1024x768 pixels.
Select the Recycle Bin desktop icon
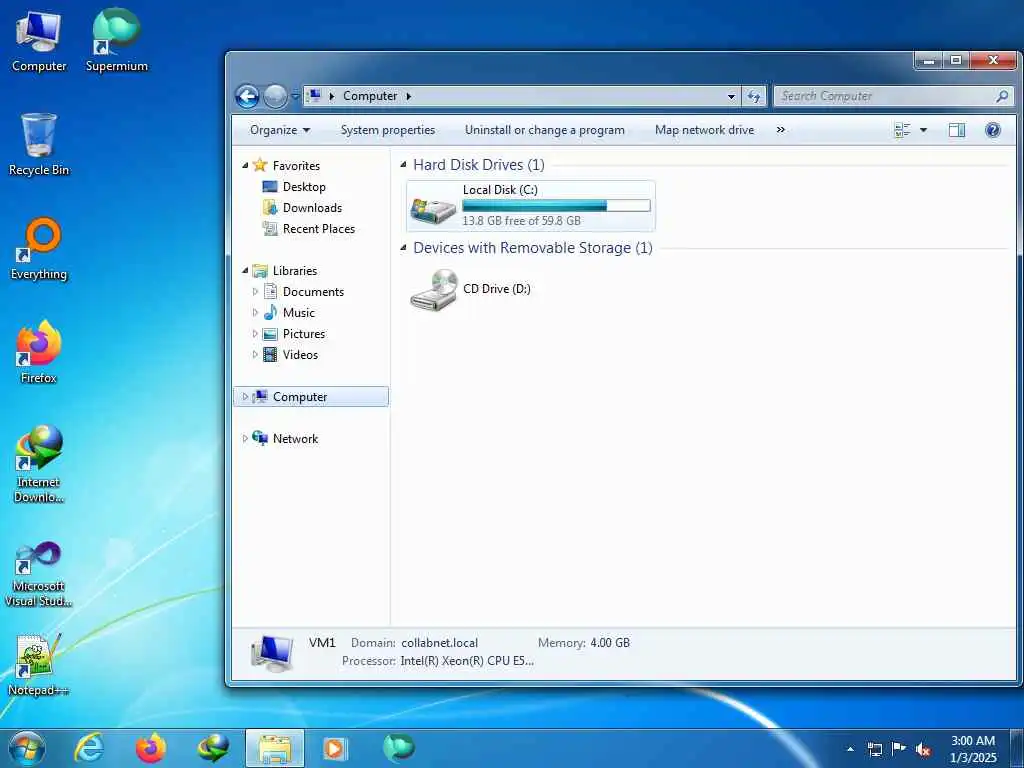point(39,145)
